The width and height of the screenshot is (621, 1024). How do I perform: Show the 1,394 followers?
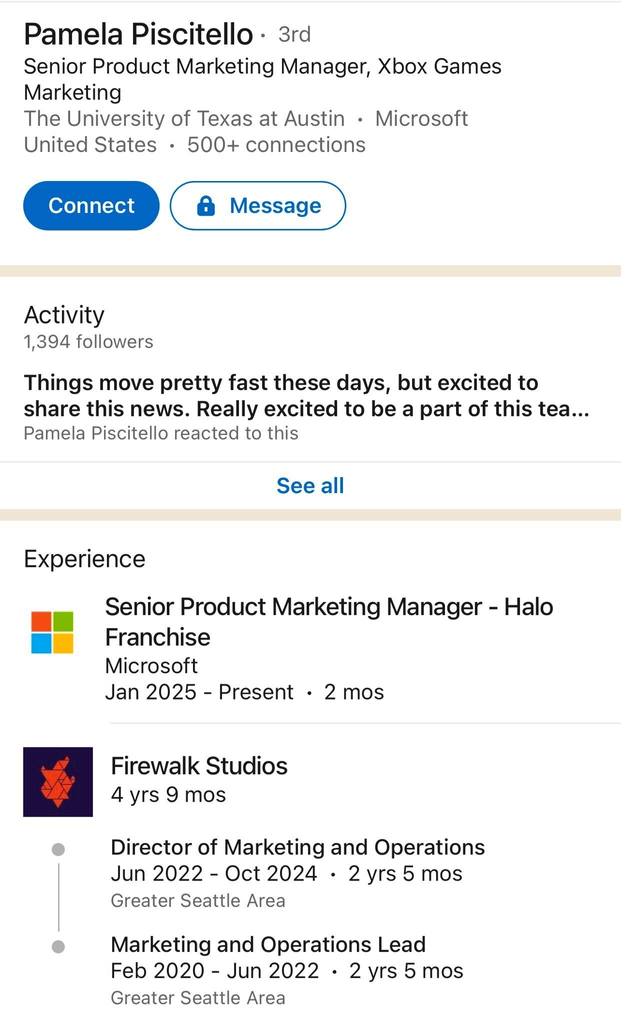click(88, 342)
